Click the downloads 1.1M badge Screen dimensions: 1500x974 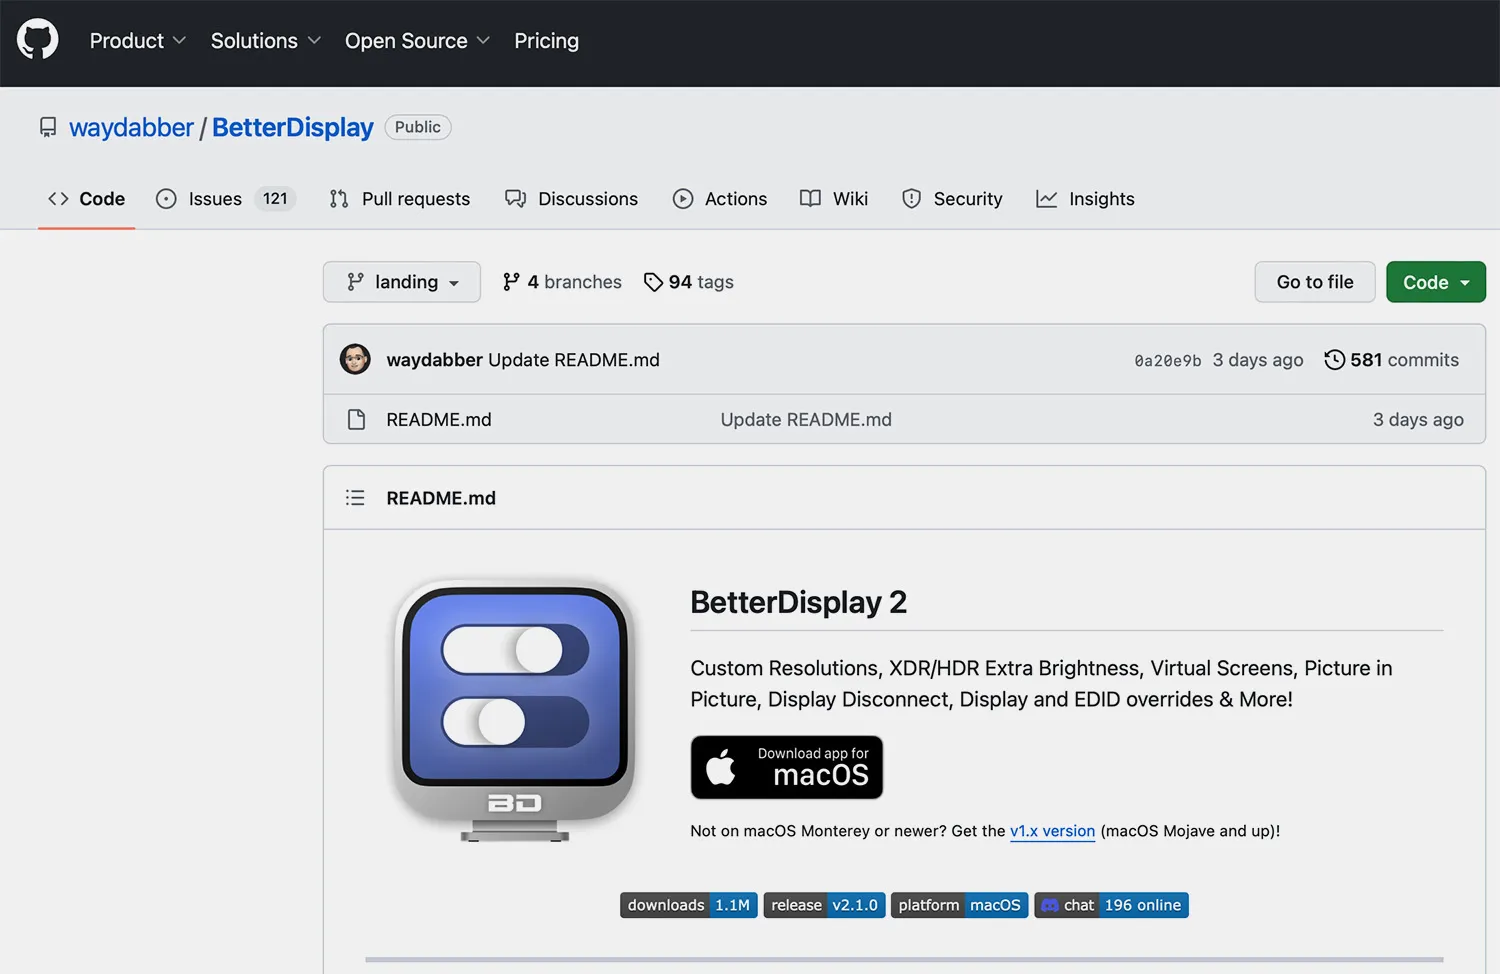pyautogui.click(x=689, y=905)
